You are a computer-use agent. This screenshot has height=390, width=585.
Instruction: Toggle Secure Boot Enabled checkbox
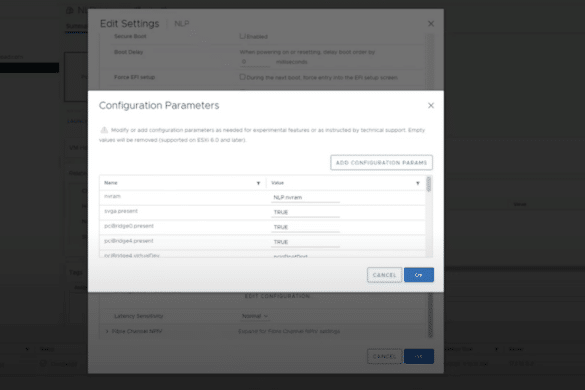pos(243,36)
